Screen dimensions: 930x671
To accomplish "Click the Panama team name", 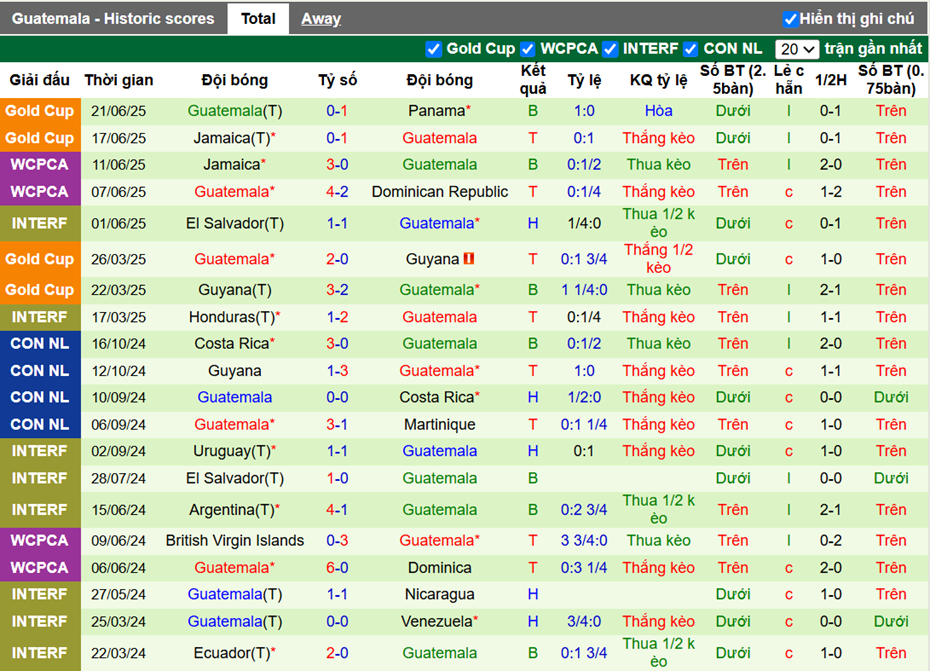I will [439, 111].
